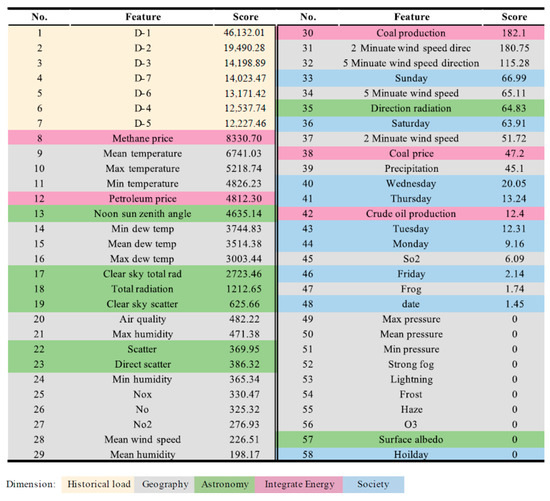This screenshot has height=501, width=550.
Task: Select the Integrate Energy legend swatch
Action: [x=299, y=484]
